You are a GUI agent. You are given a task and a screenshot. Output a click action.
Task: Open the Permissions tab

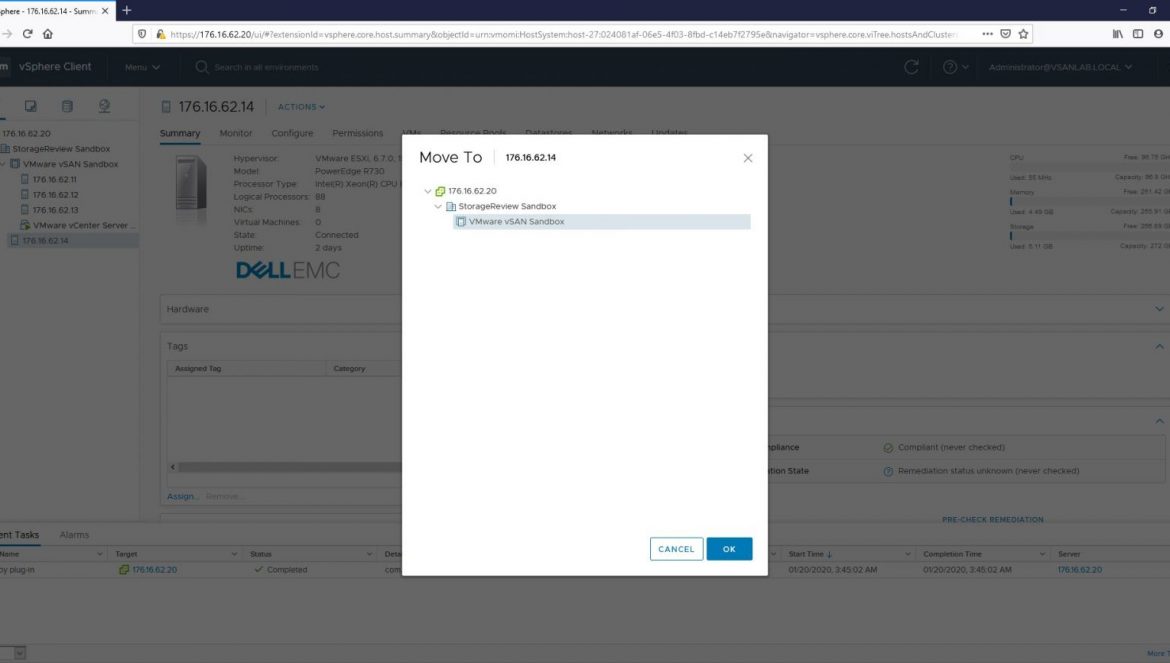(x=357, y=133)
